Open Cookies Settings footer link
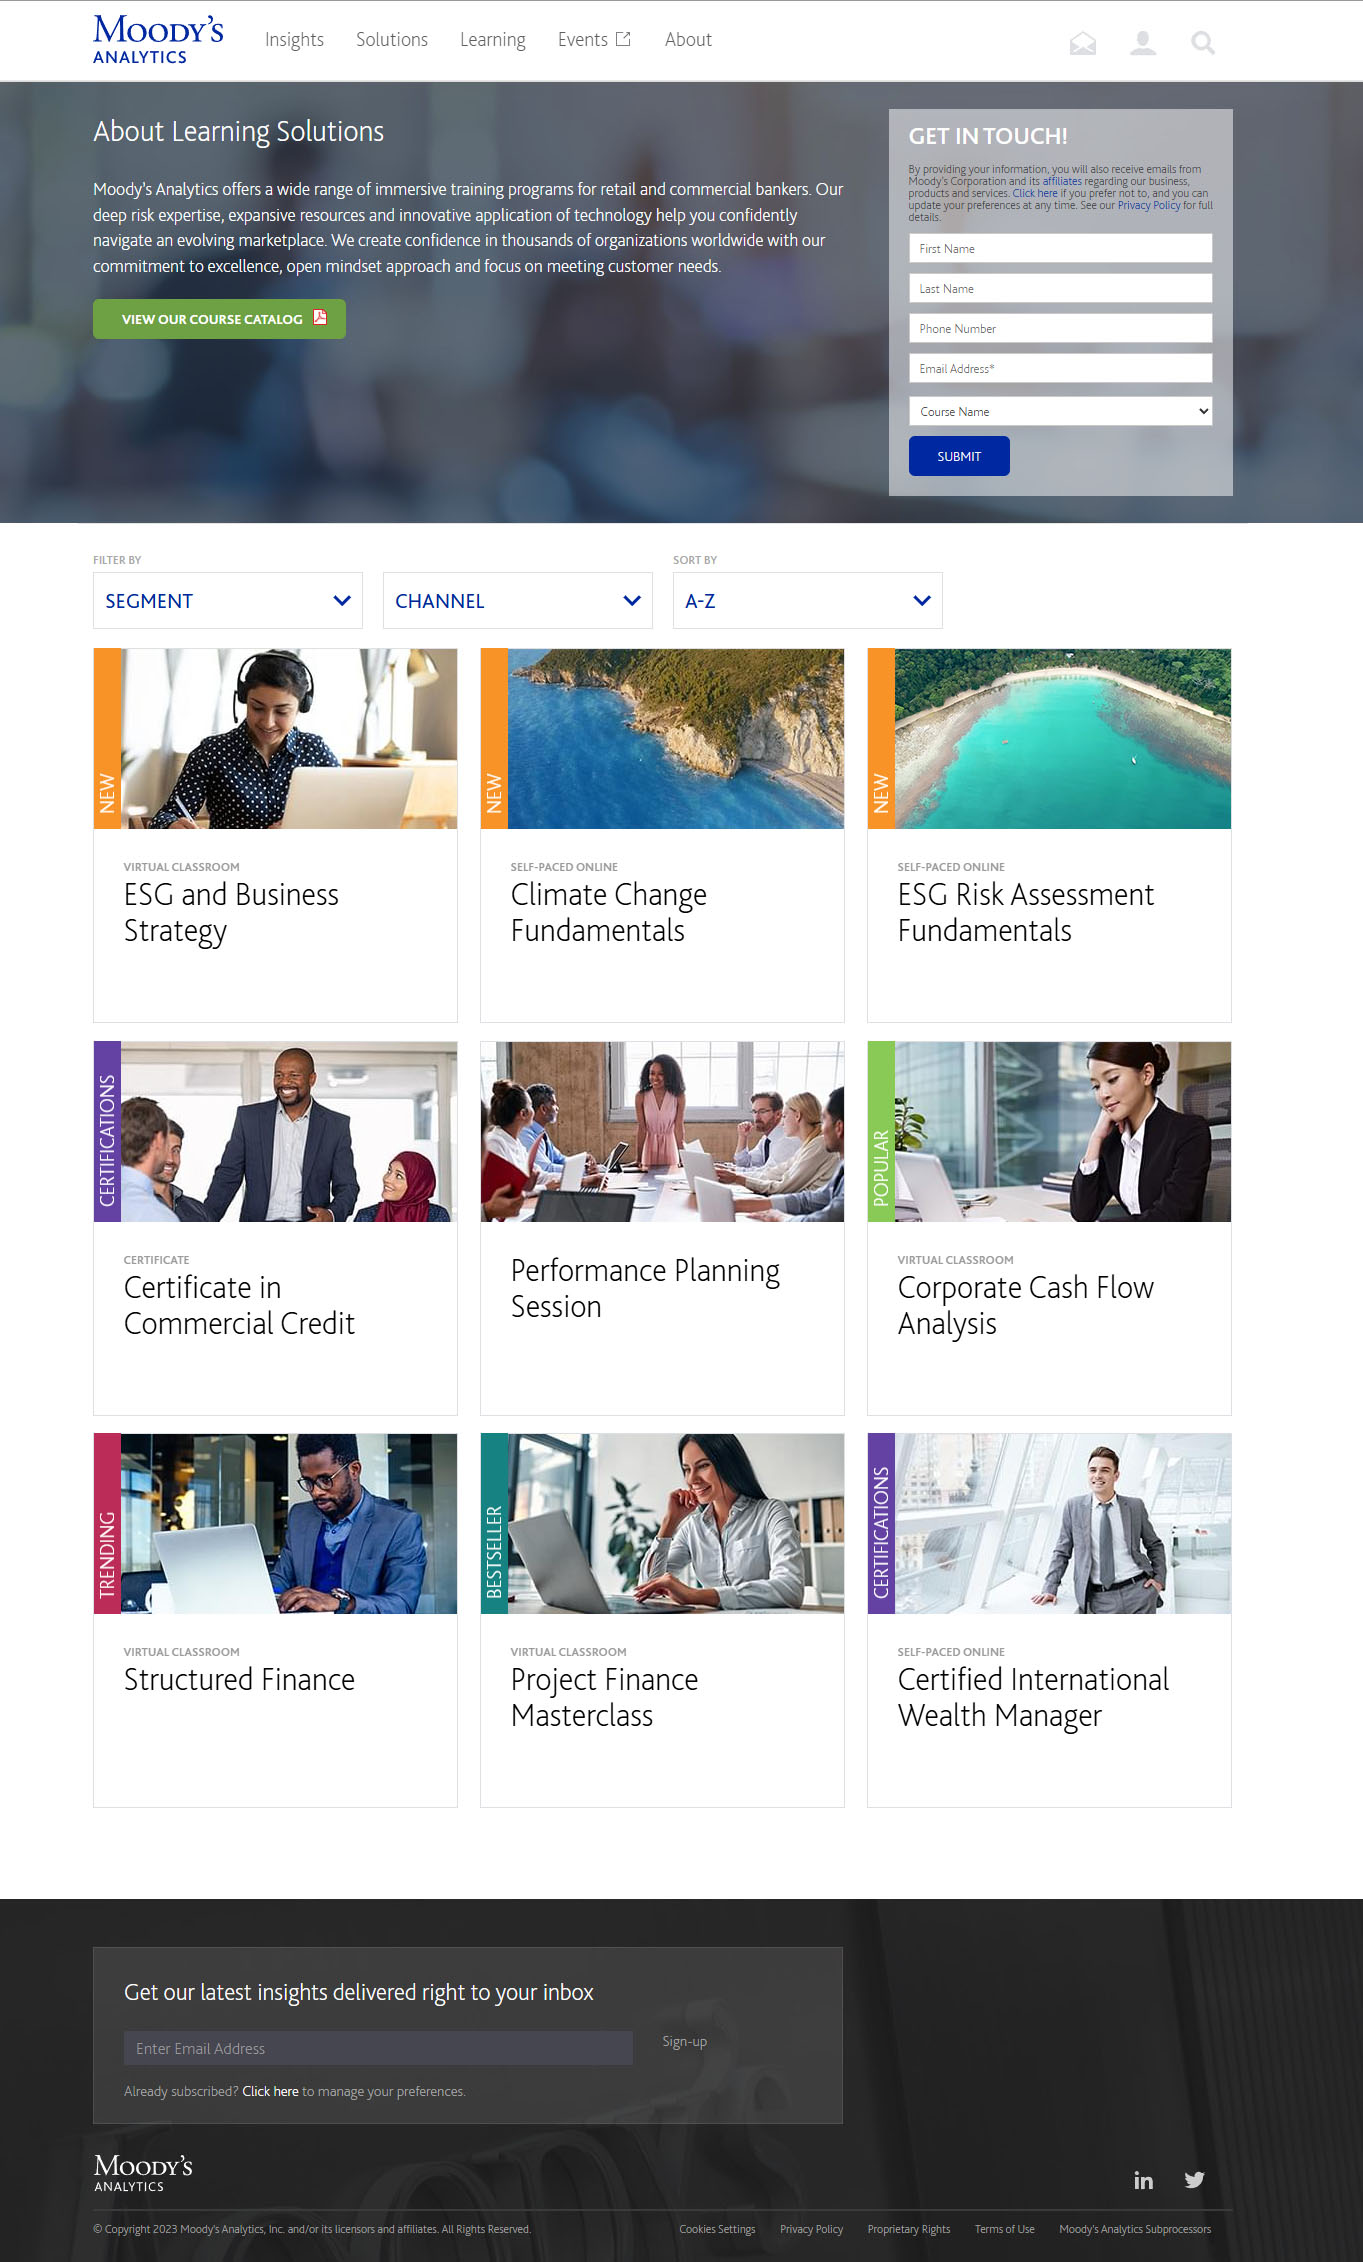The width and height of the screenshot is (1363, 2262). (x=717, y=2229)
